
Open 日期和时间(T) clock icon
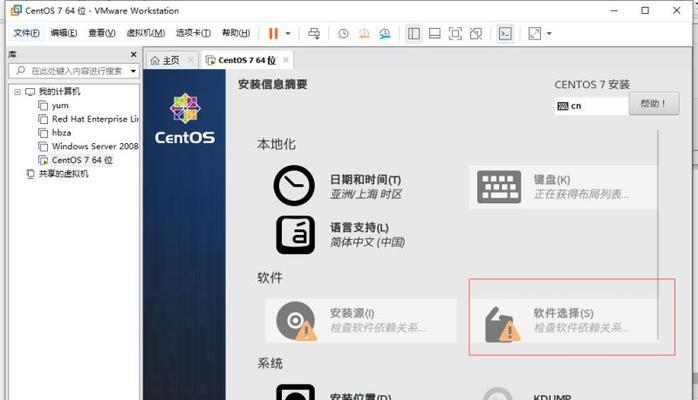[x=294, y=186]
